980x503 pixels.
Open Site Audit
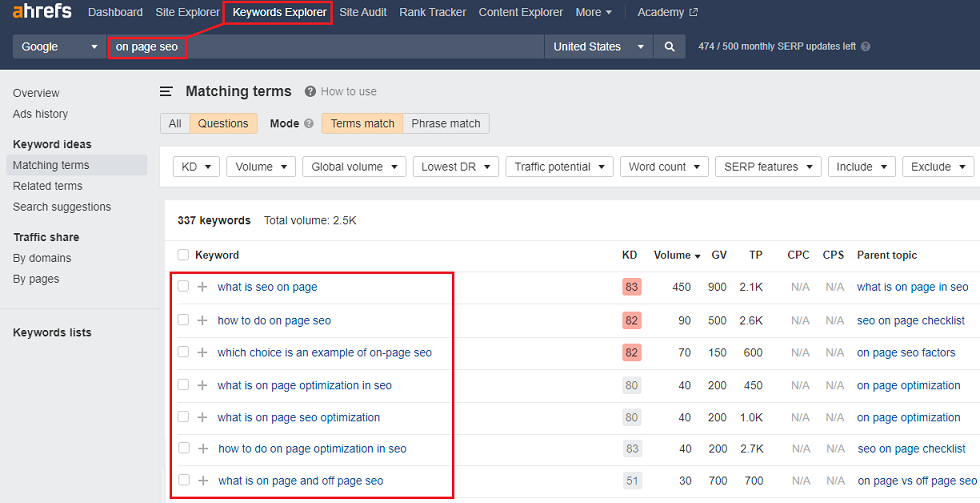pyautogui.click(x=363, y=12)
